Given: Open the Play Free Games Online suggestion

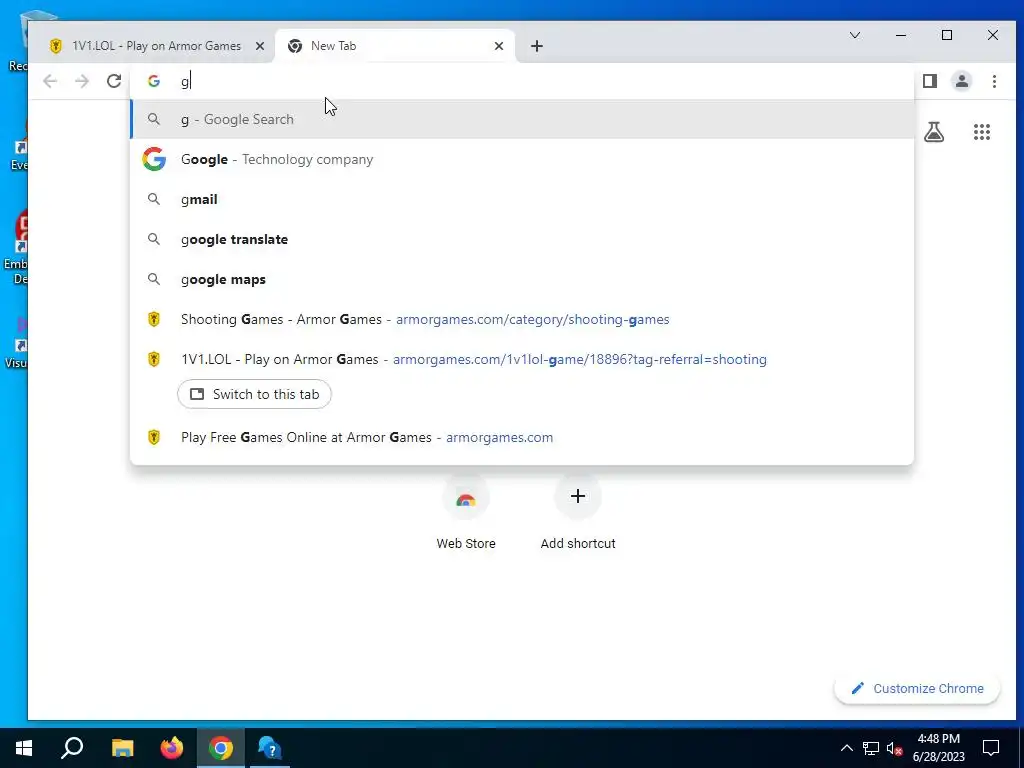Looking at the screenshot, I should (x=522, y=438).
